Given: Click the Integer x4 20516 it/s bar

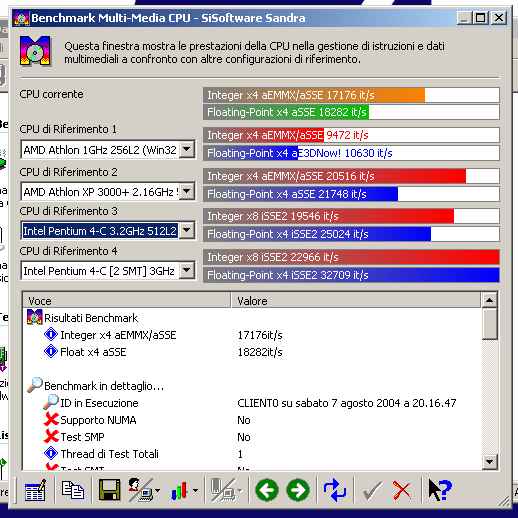Looking at the screenshot, I should click(351, 176).
